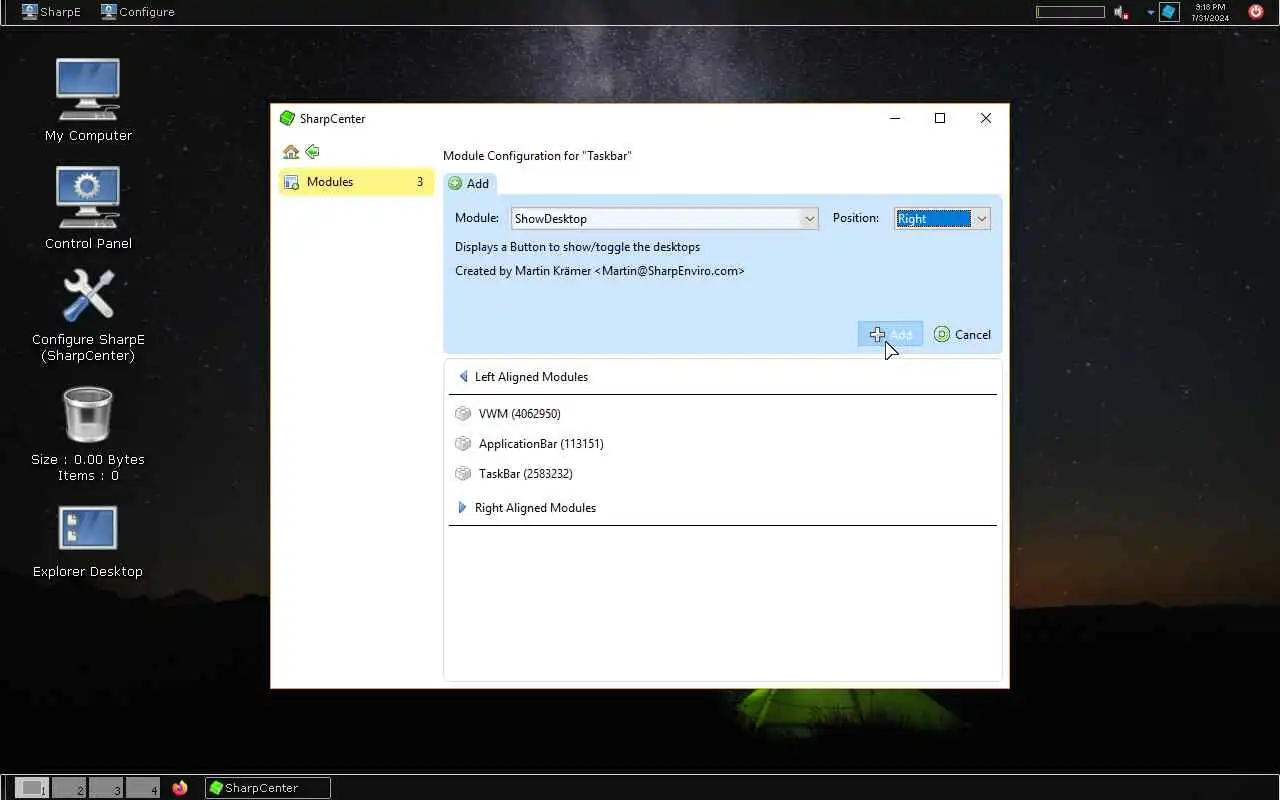Image resolution: width=1280 pixels, height=800 pixels.
Task: Minimize the SharpCenter window
Action: pos(895,118)
